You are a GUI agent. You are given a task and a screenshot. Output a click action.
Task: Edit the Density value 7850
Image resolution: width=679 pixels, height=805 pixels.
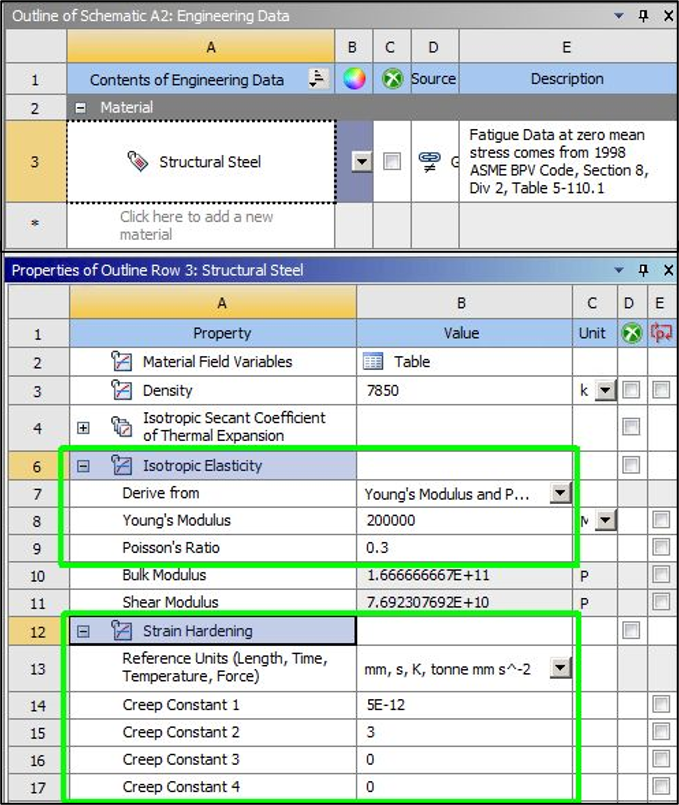pyautogui.click(x=464, y=390)
